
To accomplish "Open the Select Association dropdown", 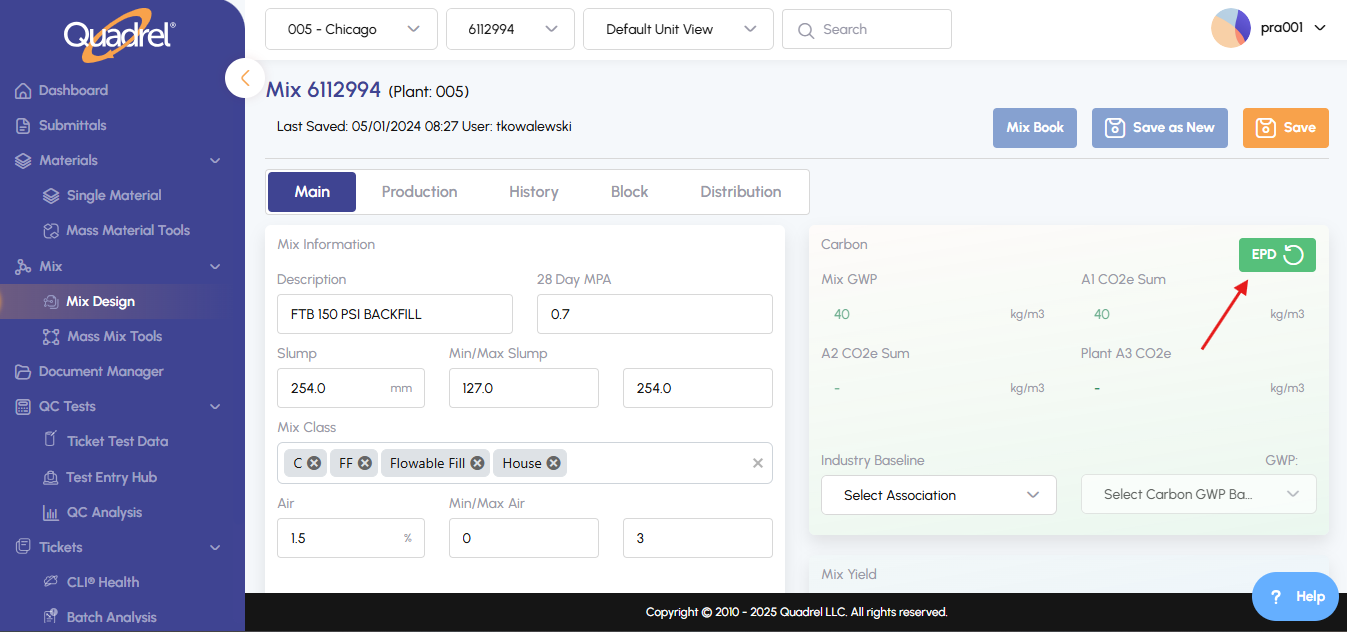I will click(939, 495).
